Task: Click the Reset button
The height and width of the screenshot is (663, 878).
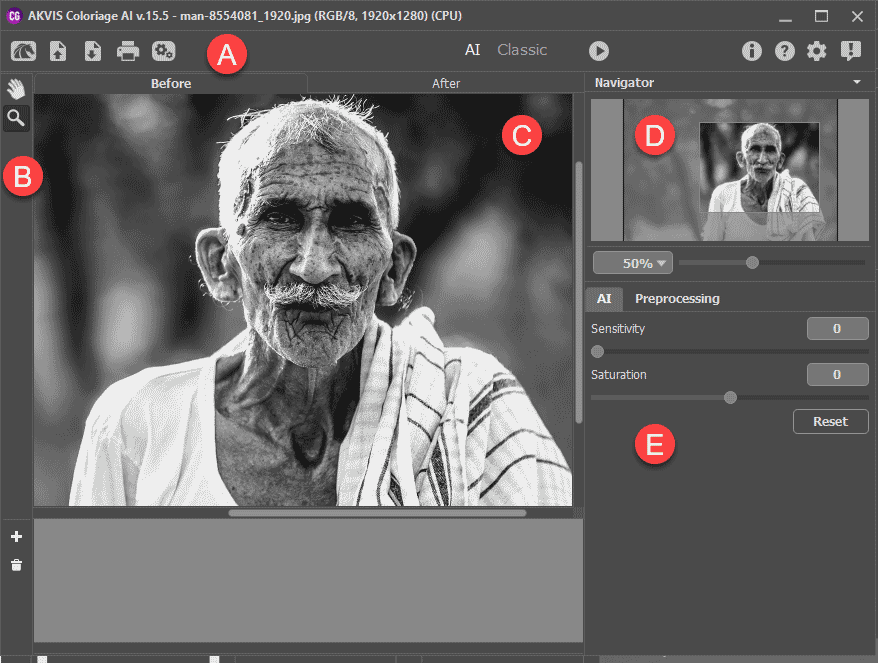Action: click(830, 421)
